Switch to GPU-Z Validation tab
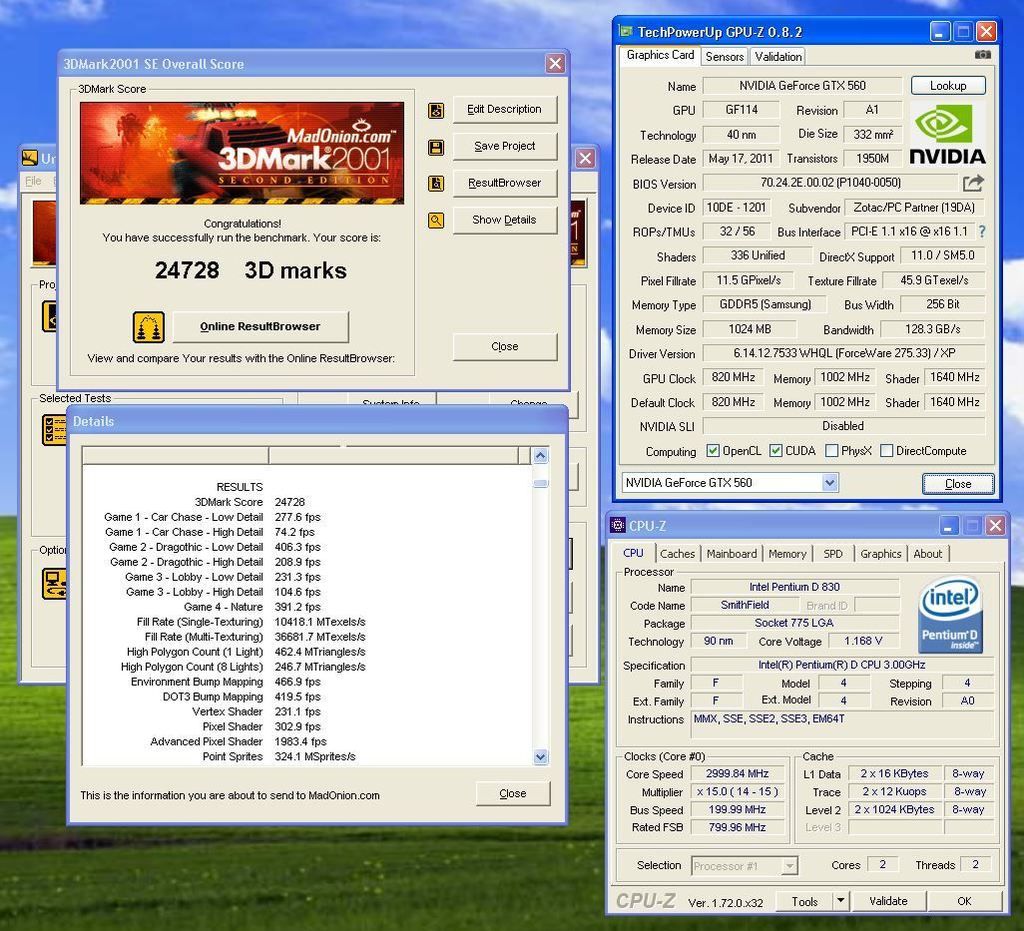The width and height of the screenshot is (1024, 931). (x=778, y=57)
